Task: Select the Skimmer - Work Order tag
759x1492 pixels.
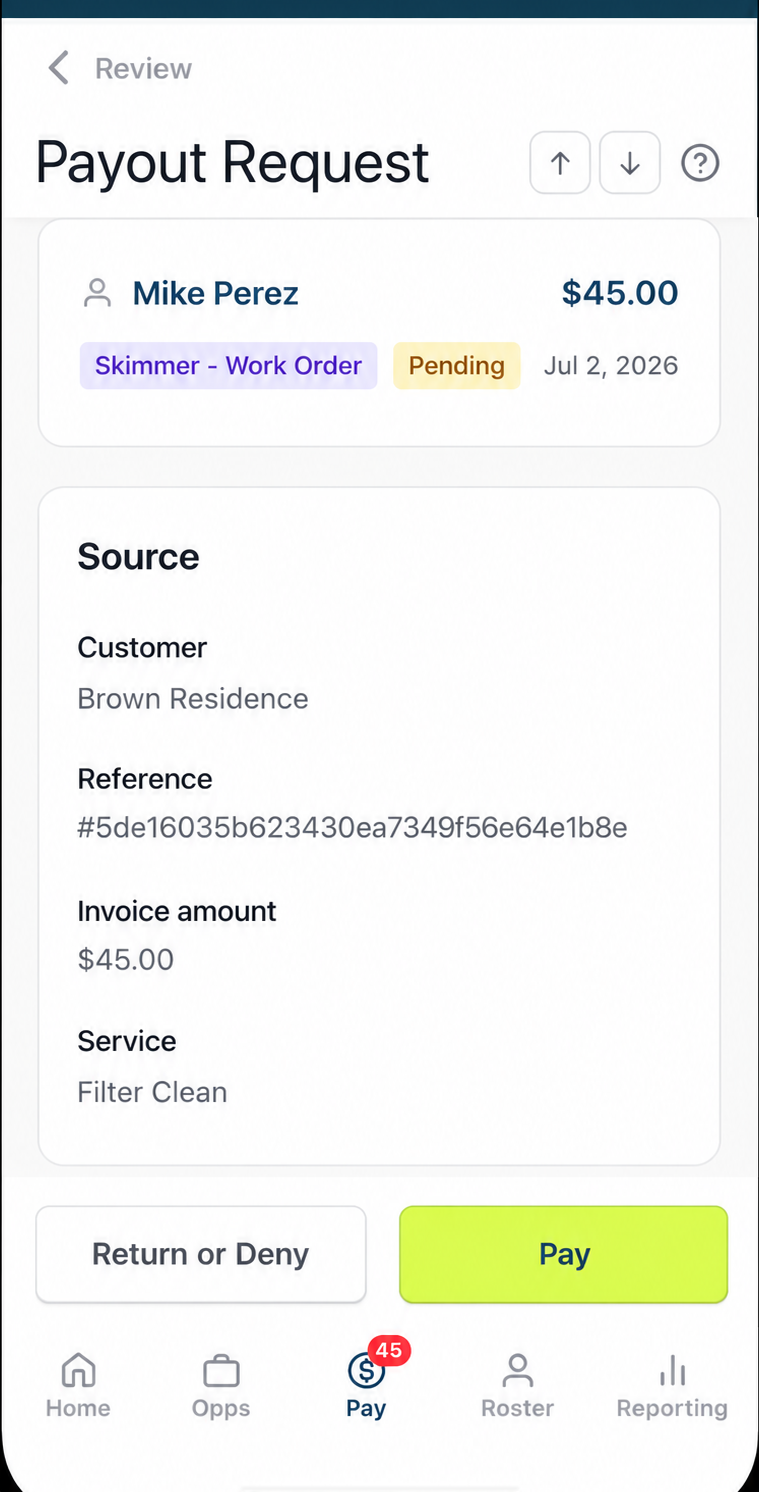Action: (x=229, y=365)
